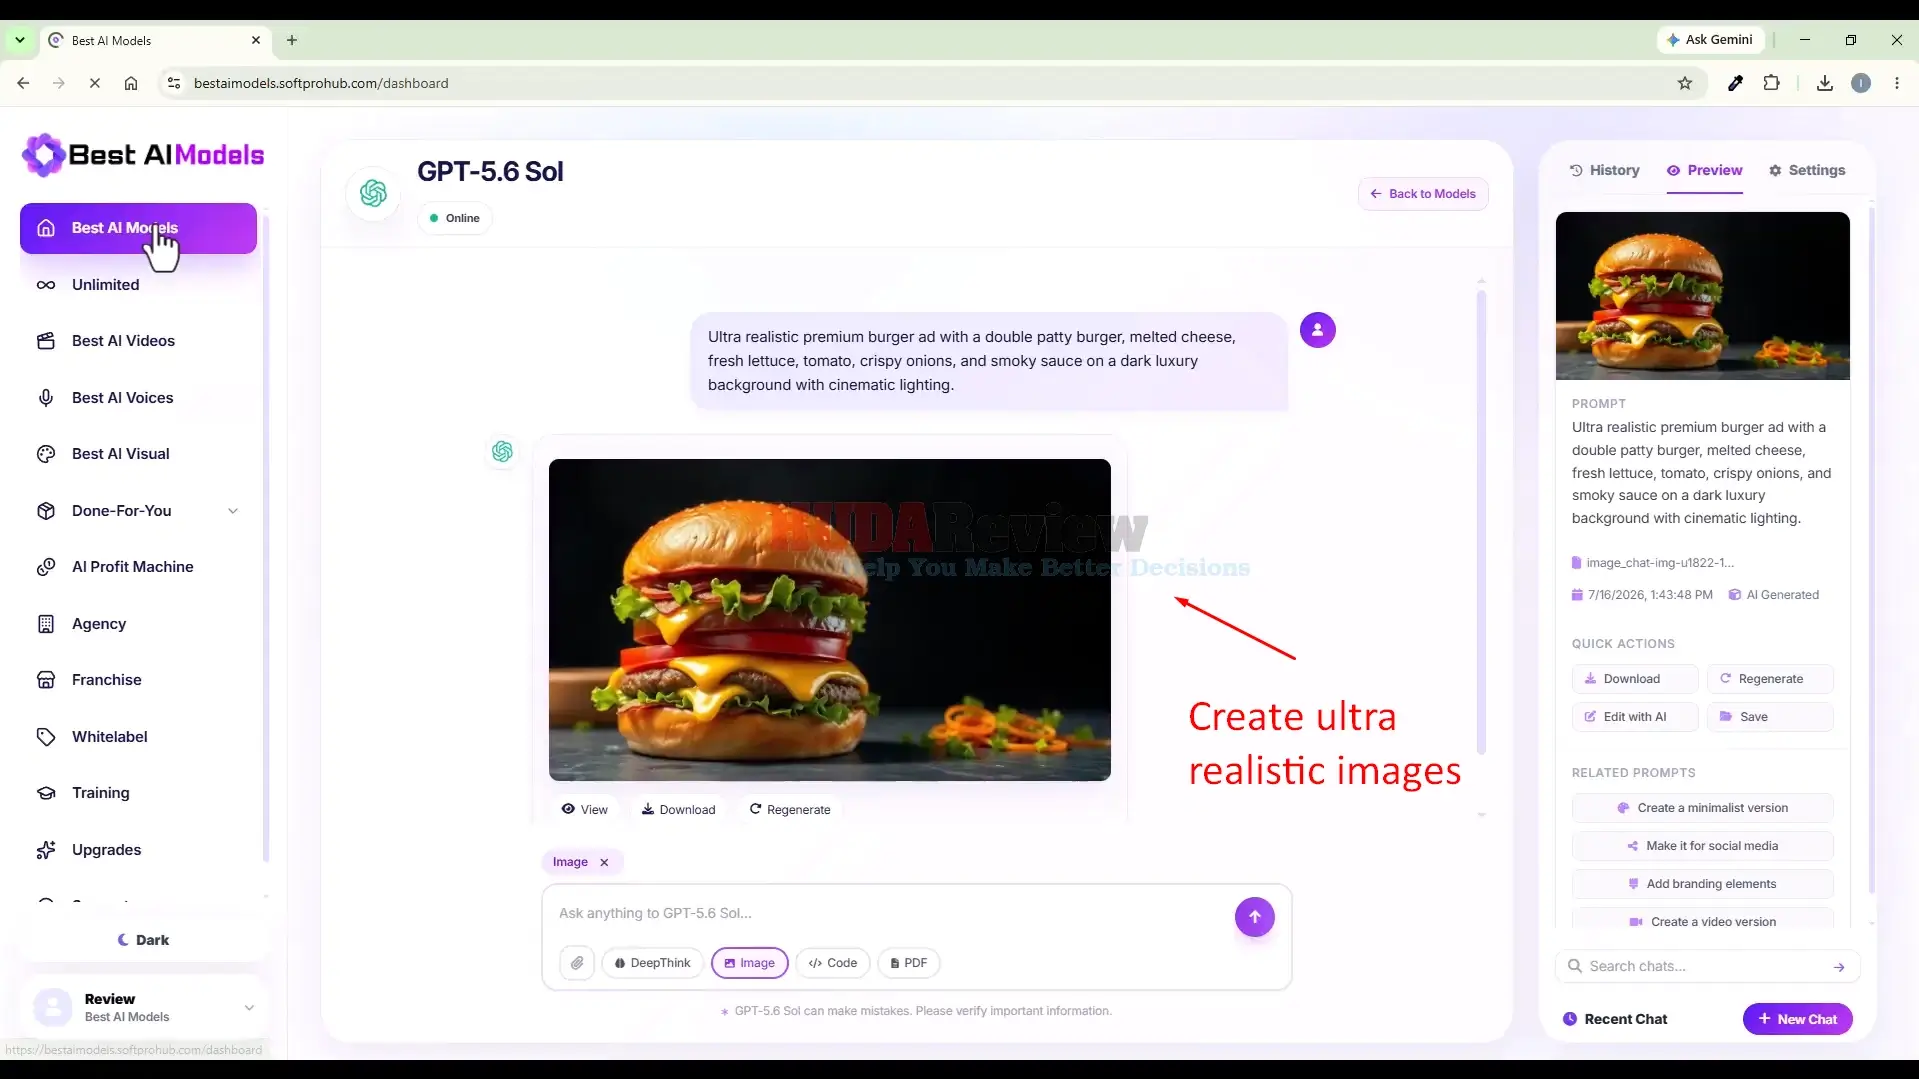Switch to Dark theme

coord(143,940)
